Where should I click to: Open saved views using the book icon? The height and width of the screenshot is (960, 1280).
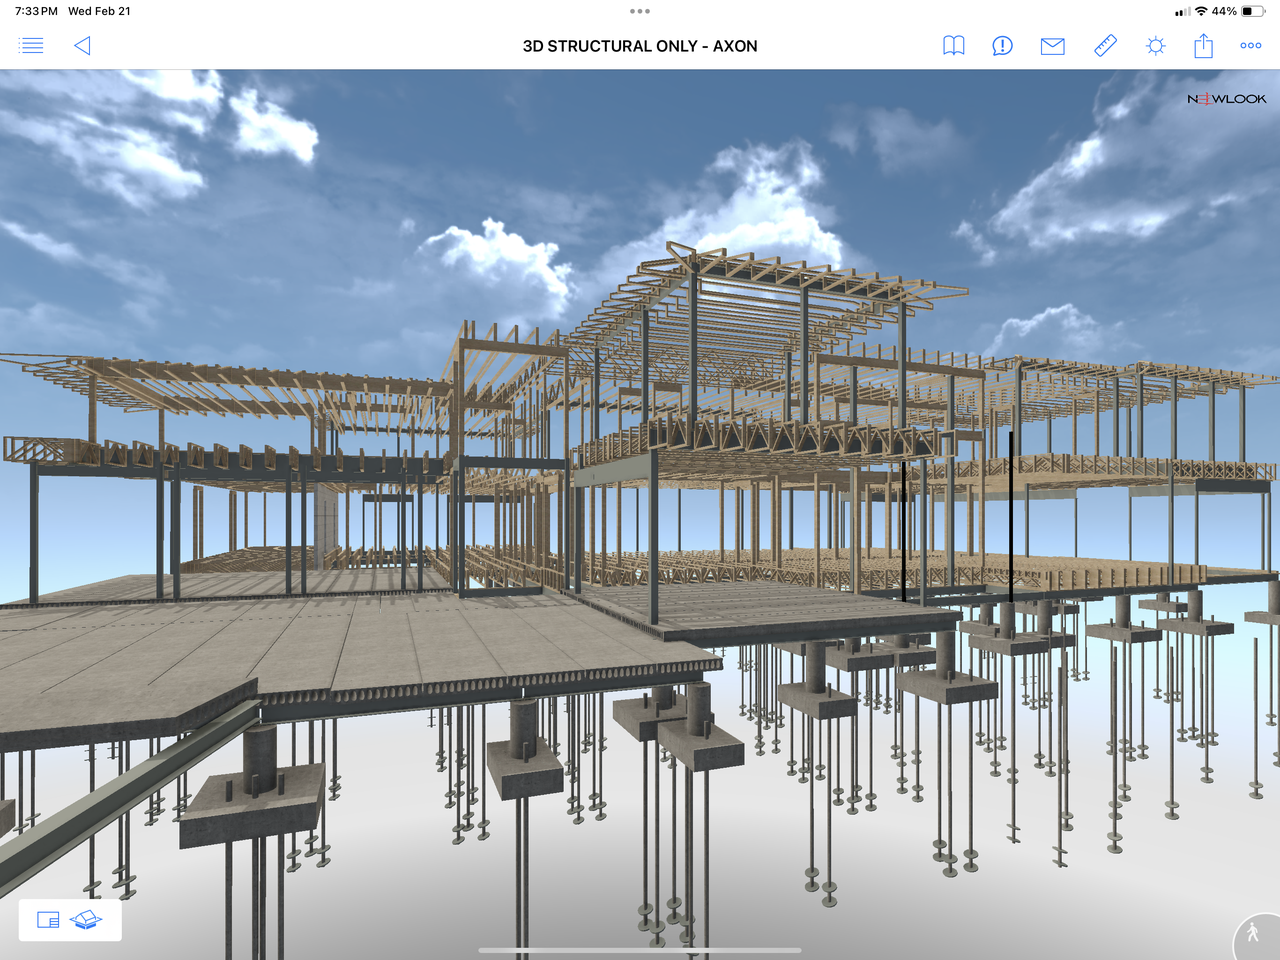click(x=953, y=45)
